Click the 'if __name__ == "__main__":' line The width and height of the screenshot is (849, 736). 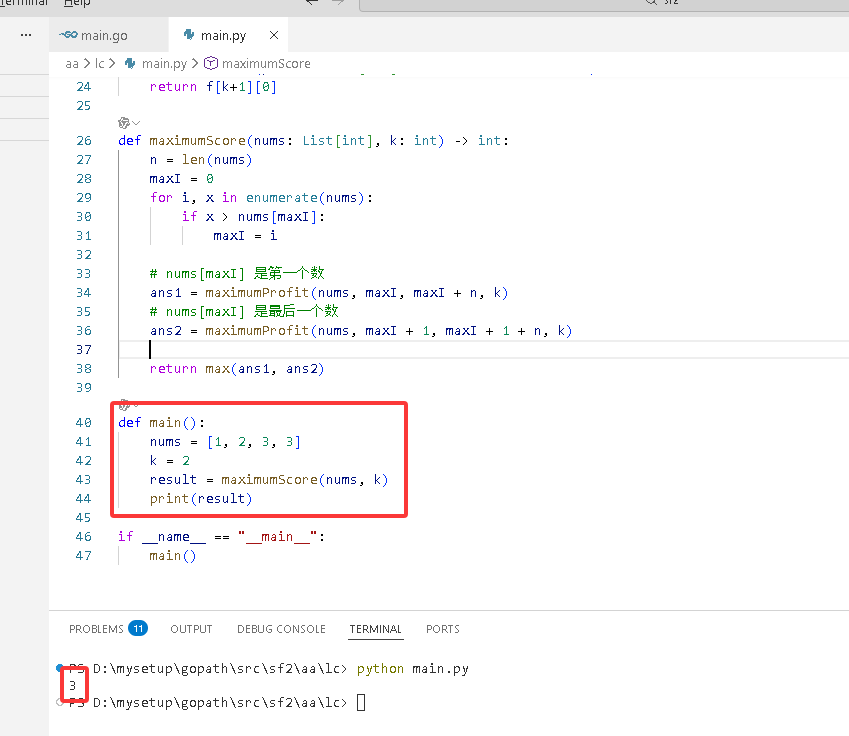tap(221, 537)
